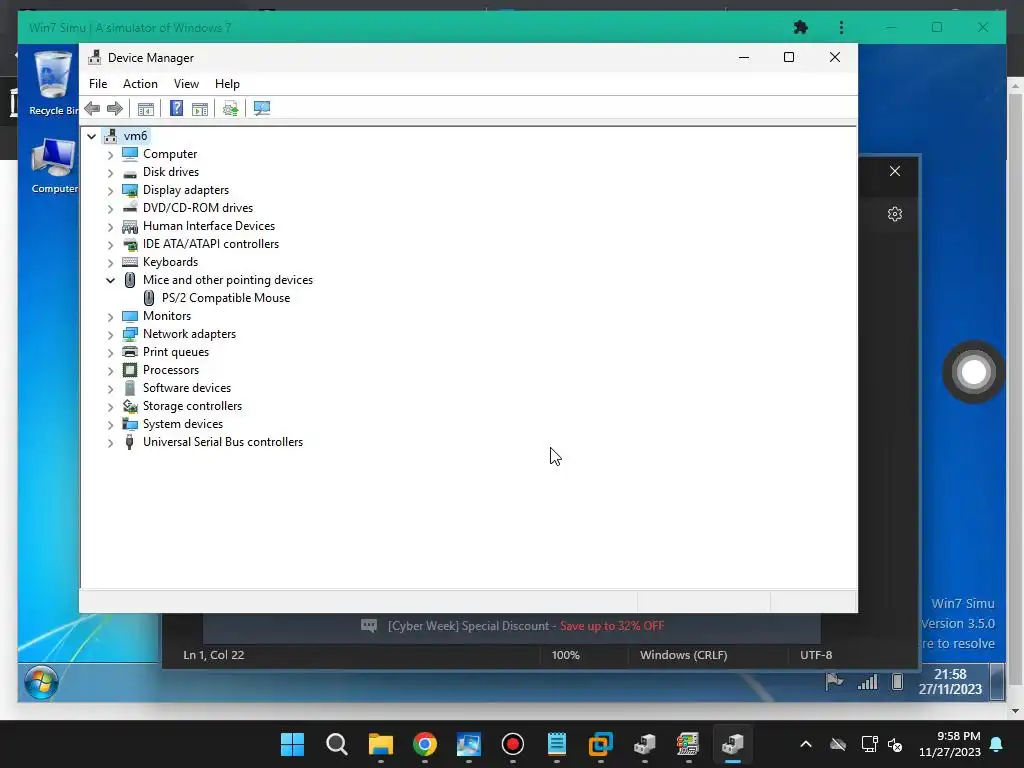Click the Scan for hardware changes icon
Image resolution: width=1024 pixels, height=768 pixels.
262,108
